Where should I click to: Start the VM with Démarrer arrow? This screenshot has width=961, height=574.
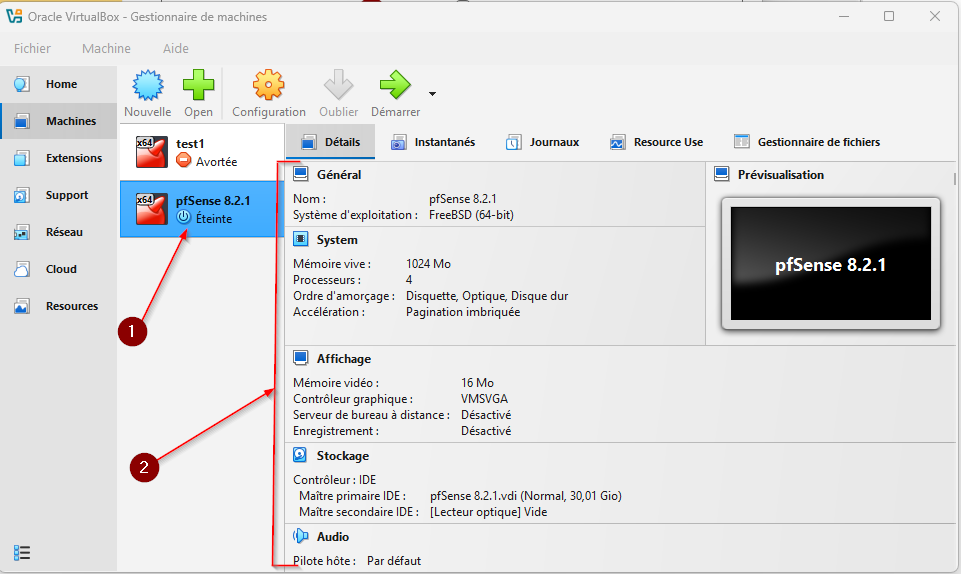[x=395, y=86]
